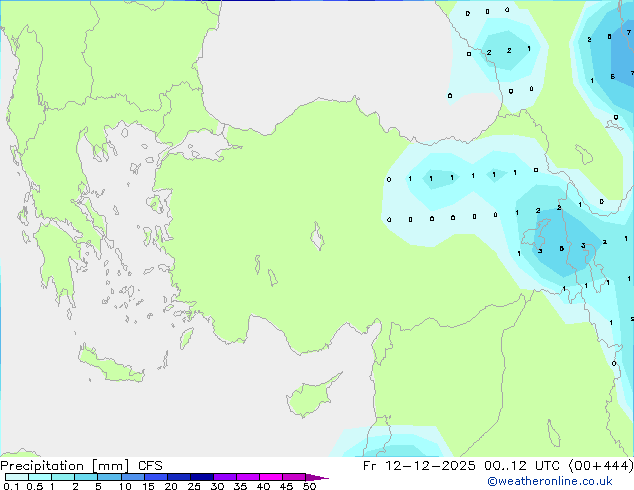
Task: Pick the 10–15 mm legend swatch
Action: point(133,477)
